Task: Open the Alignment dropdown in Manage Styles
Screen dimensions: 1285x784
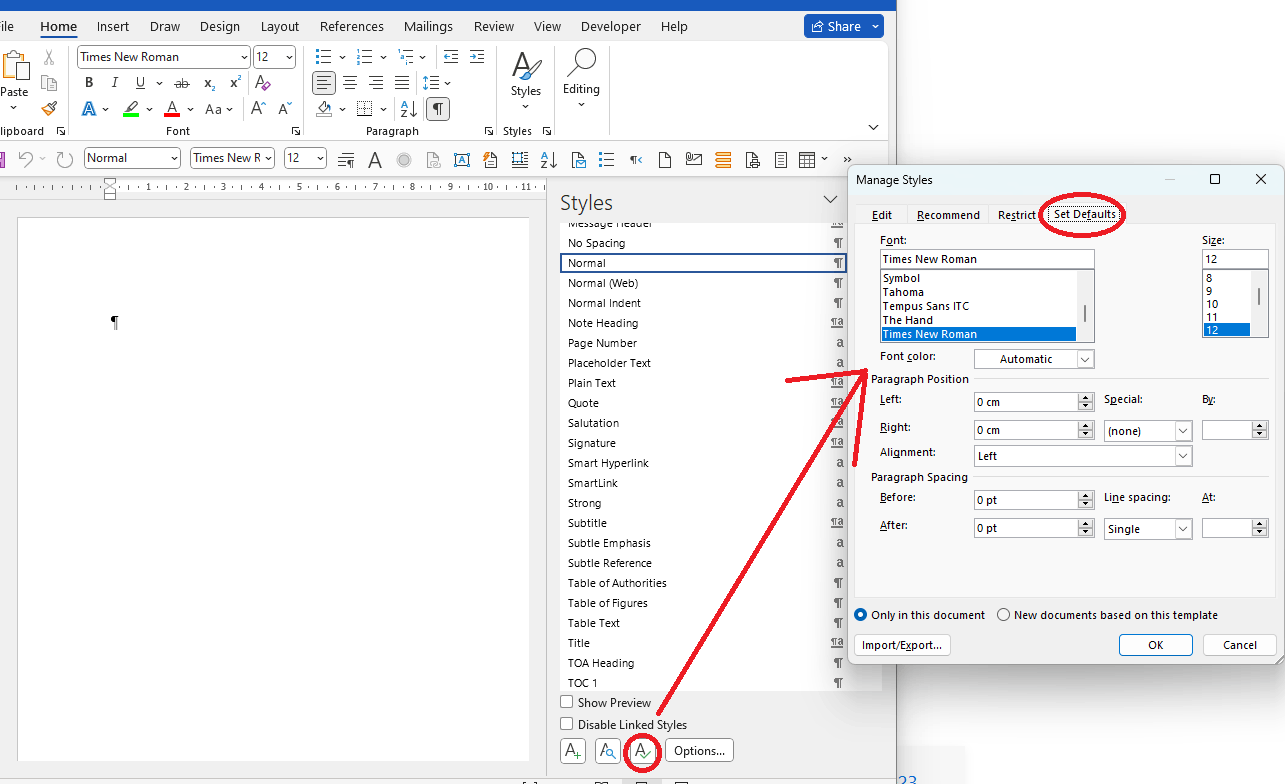Action: 1183,456
